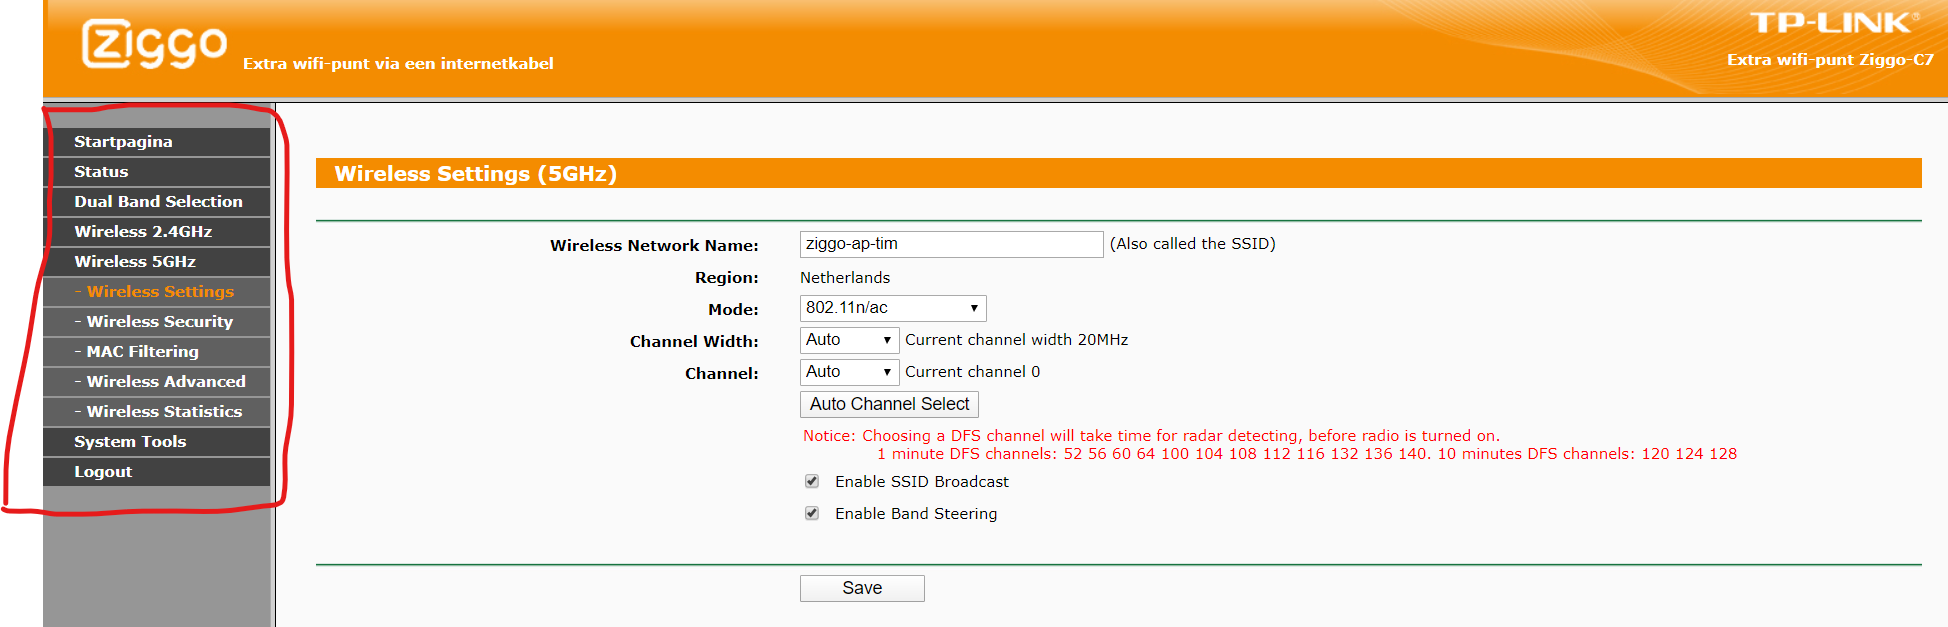Go to Startpagina menu item
The width and height of the screenshot is (1948, 627).
point(123,142)
